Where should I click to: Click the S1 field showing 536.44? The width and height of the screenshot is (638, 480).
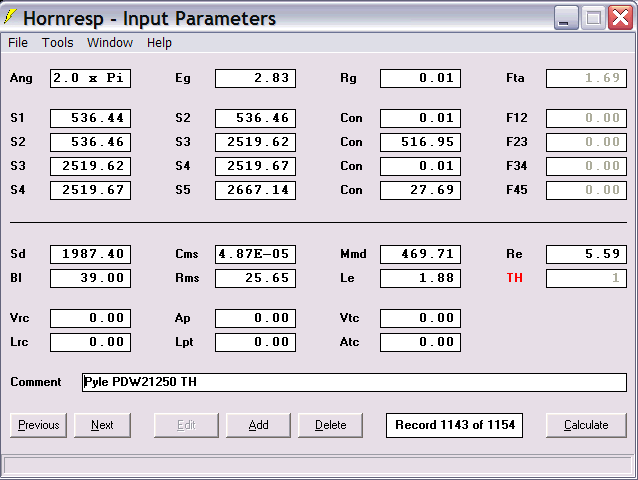click(90, 118)
